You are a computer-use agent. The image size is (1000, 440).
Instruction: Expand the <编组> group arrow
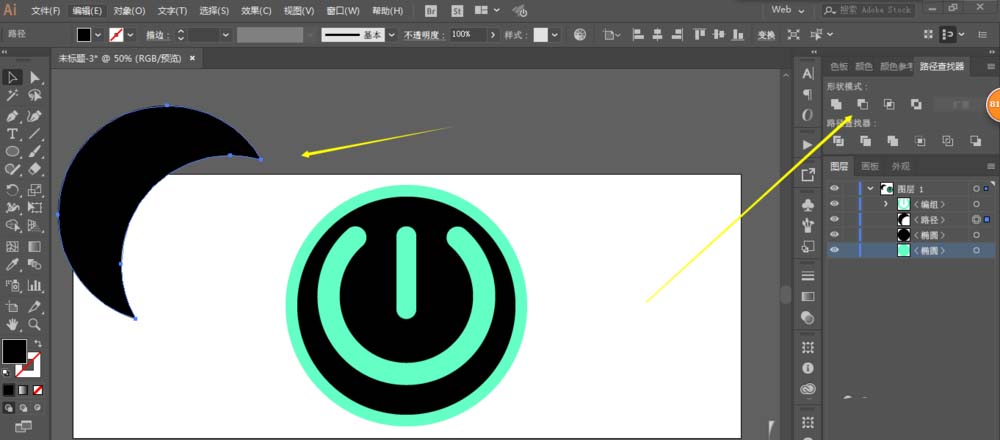tap(885, 204)
